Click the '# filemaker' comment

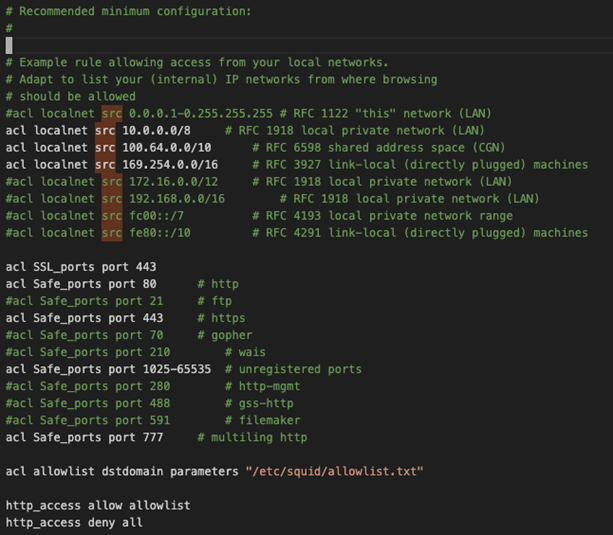pos(263,421)
